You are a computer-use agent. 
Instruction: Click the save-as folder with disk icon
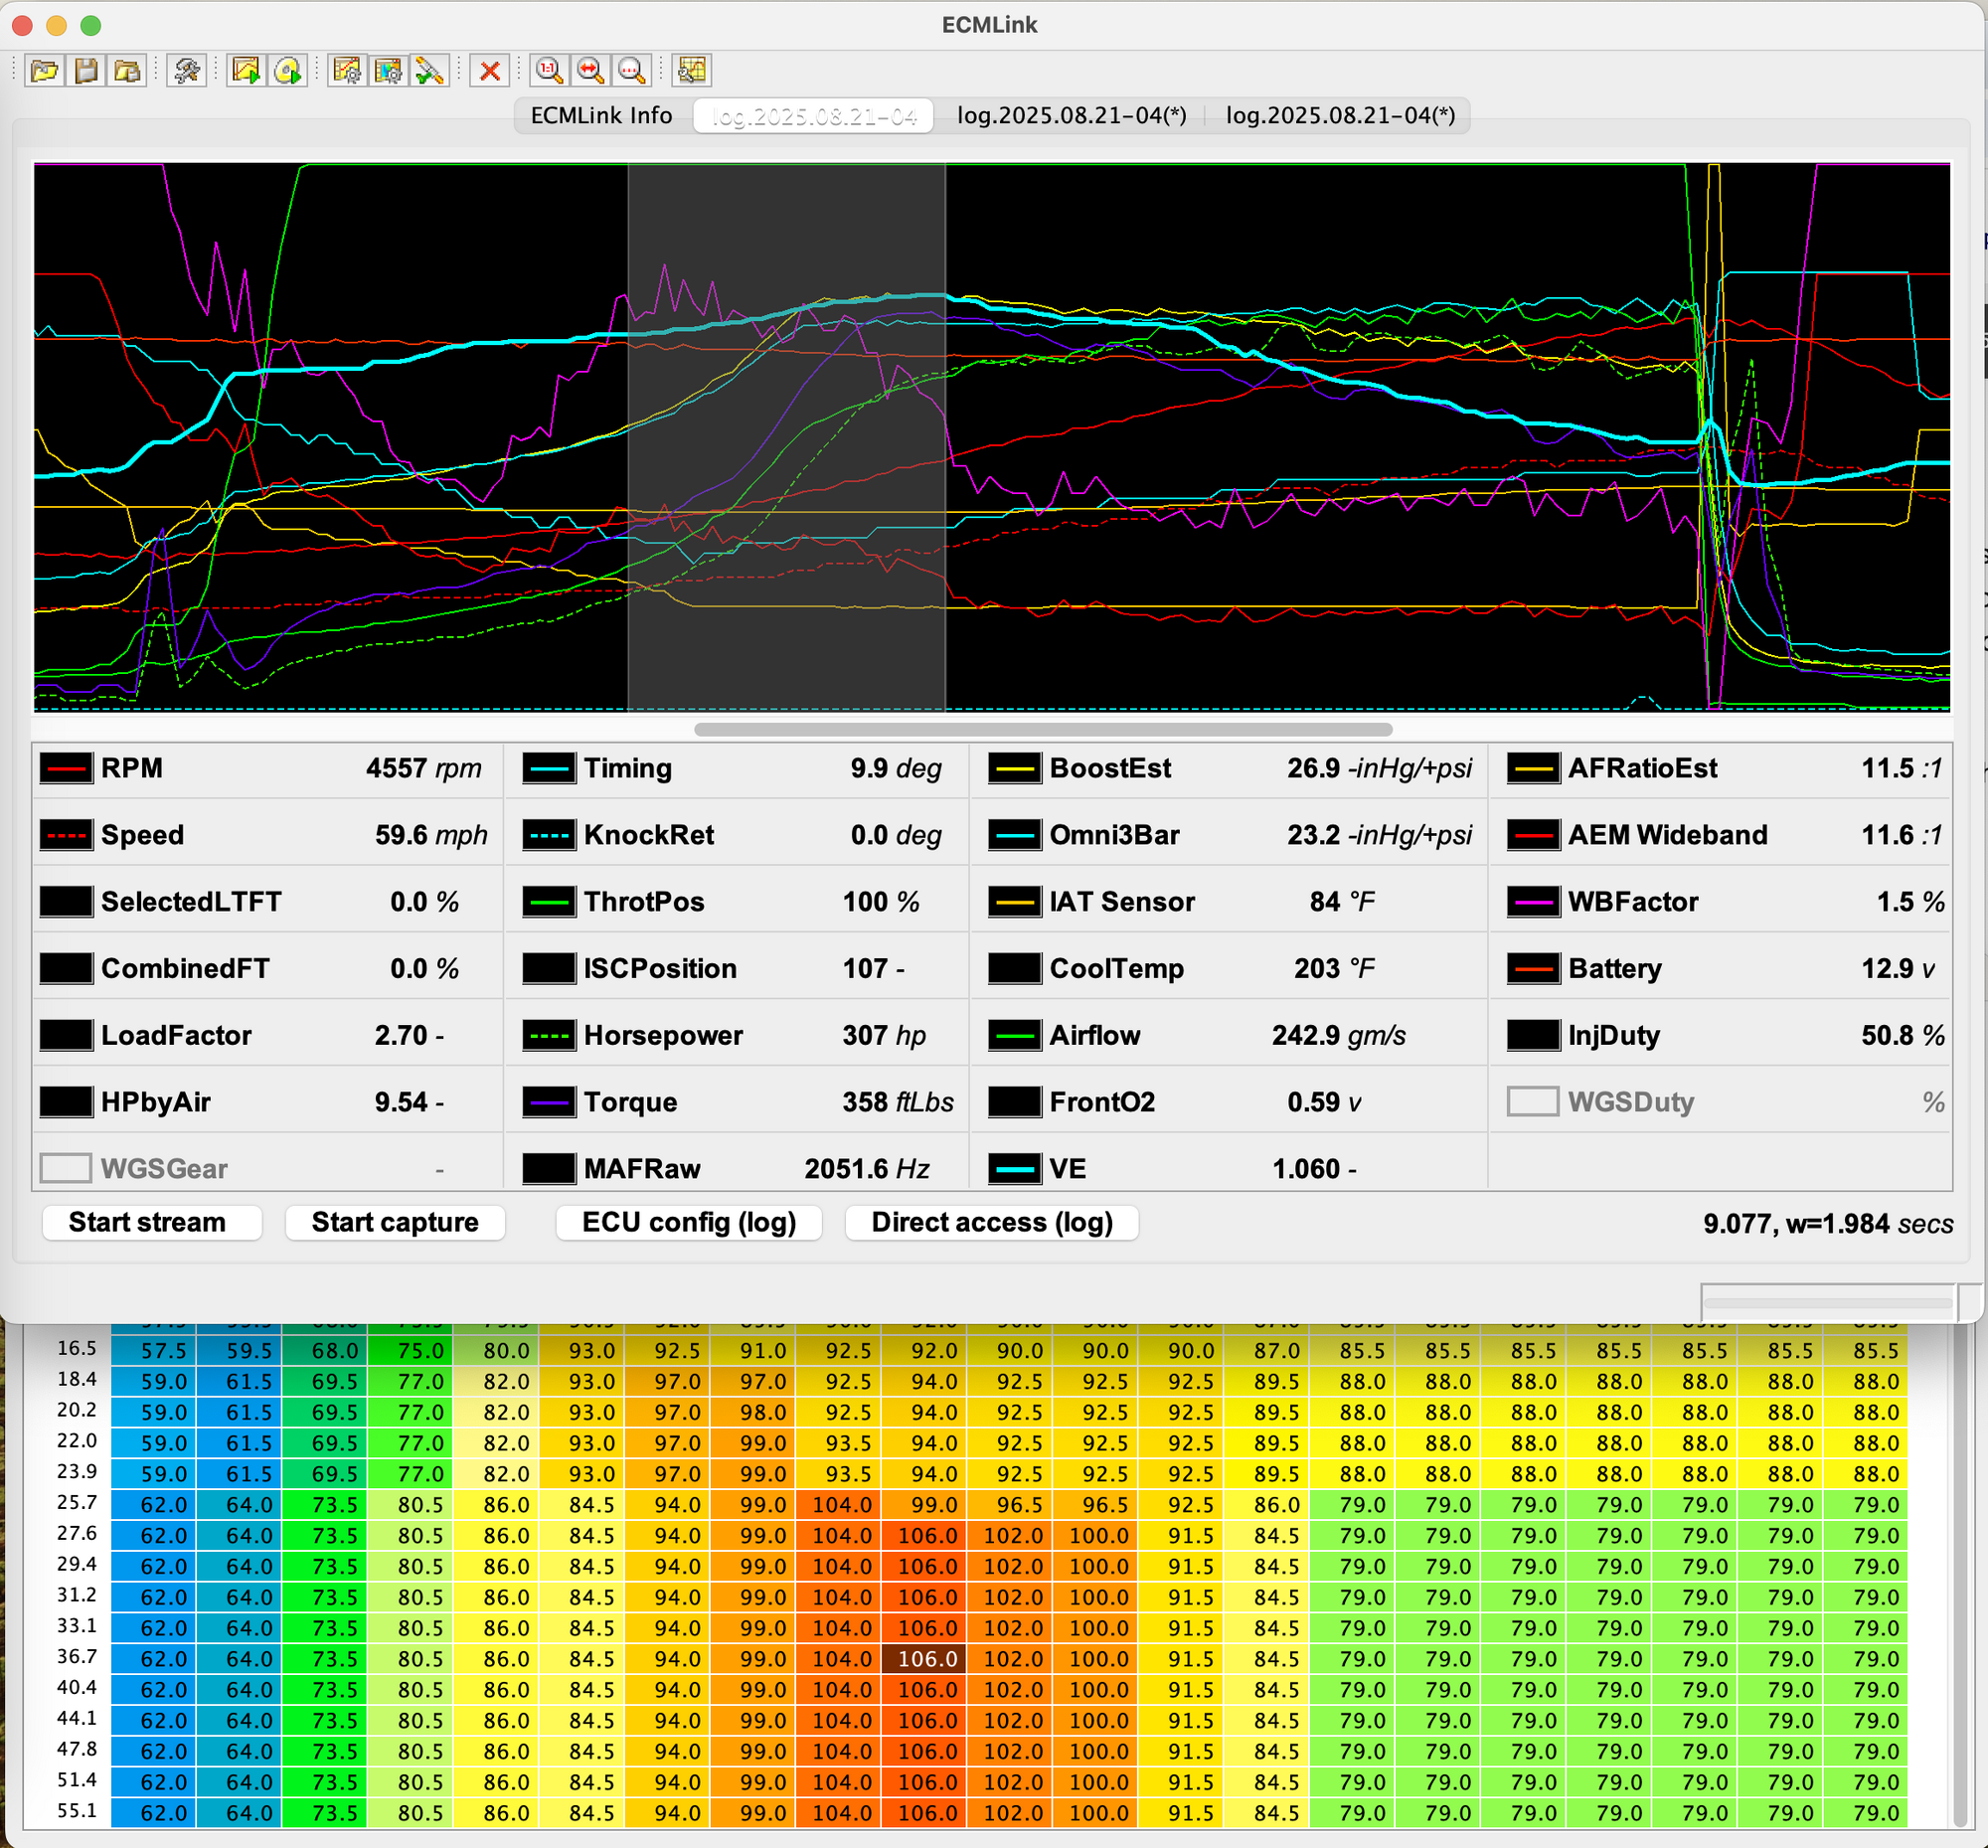(128, 70)
